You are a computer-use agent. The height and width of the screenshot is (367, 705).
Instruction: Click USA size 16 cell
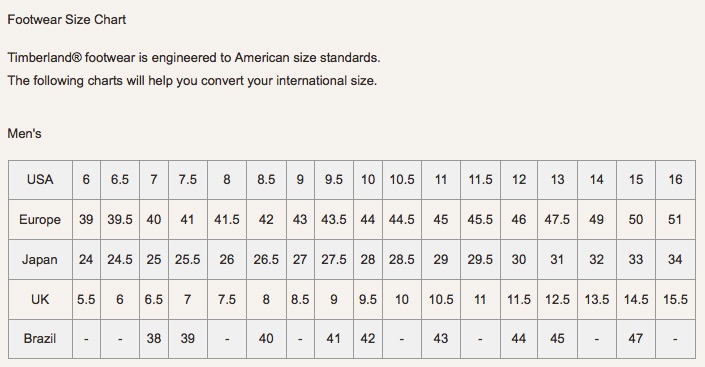675,180
